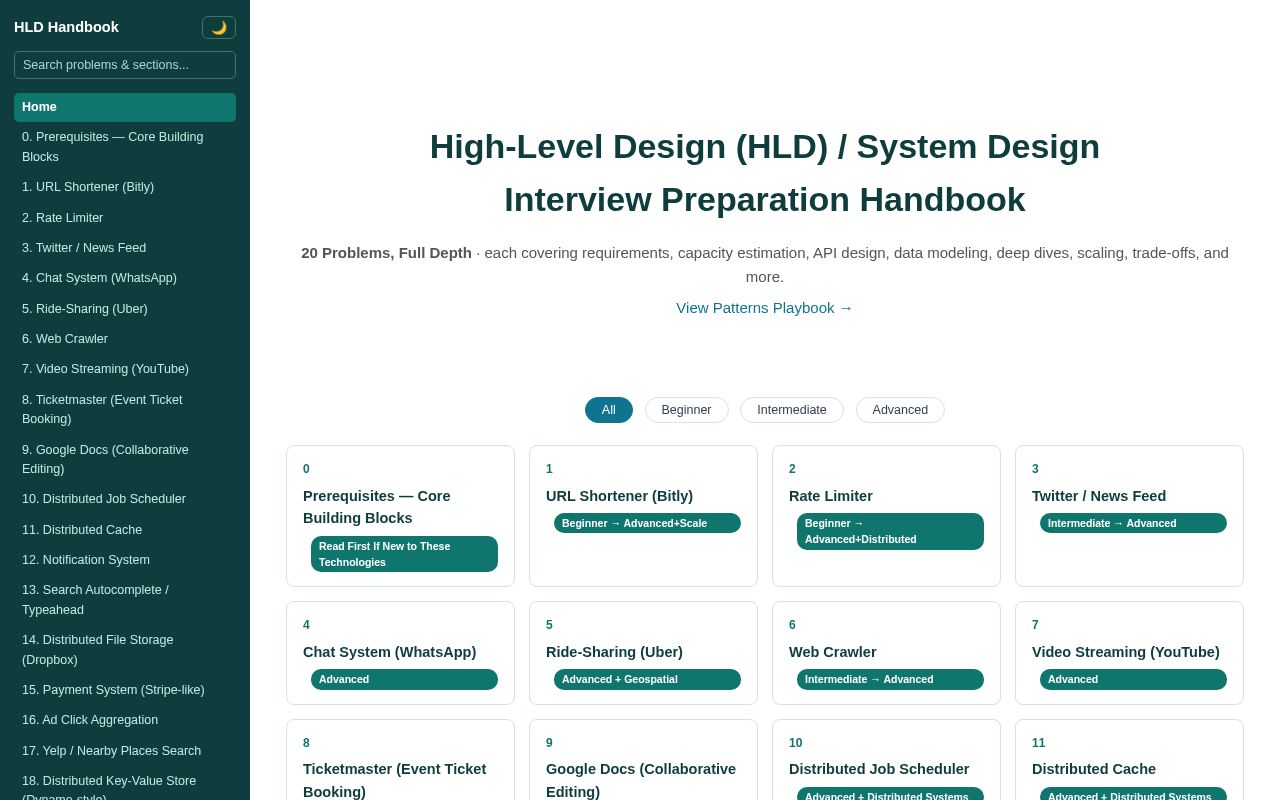Click the High-Level Design (HLD) main heading

(765, 173)
